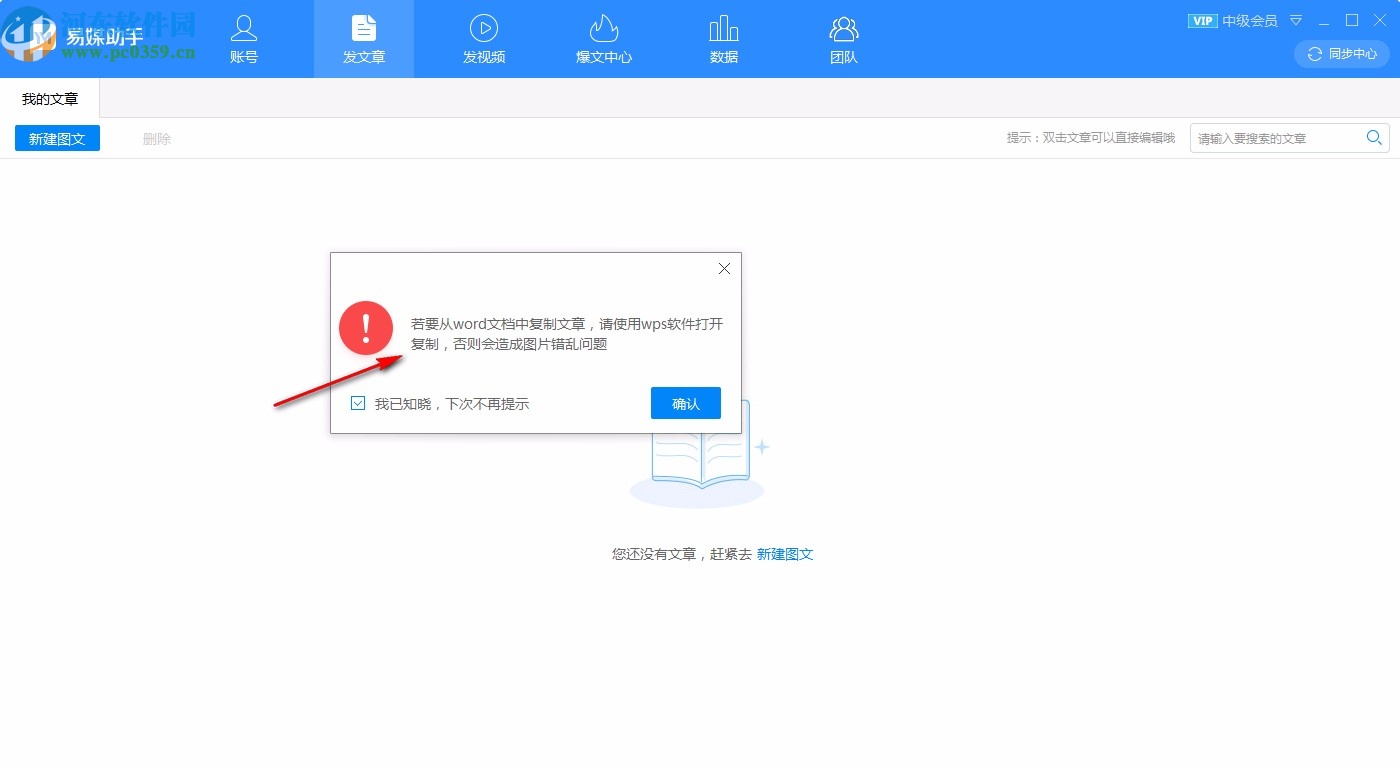Open the membership level dropdown arrow
1400x768 pixels.
[1295, 20]
